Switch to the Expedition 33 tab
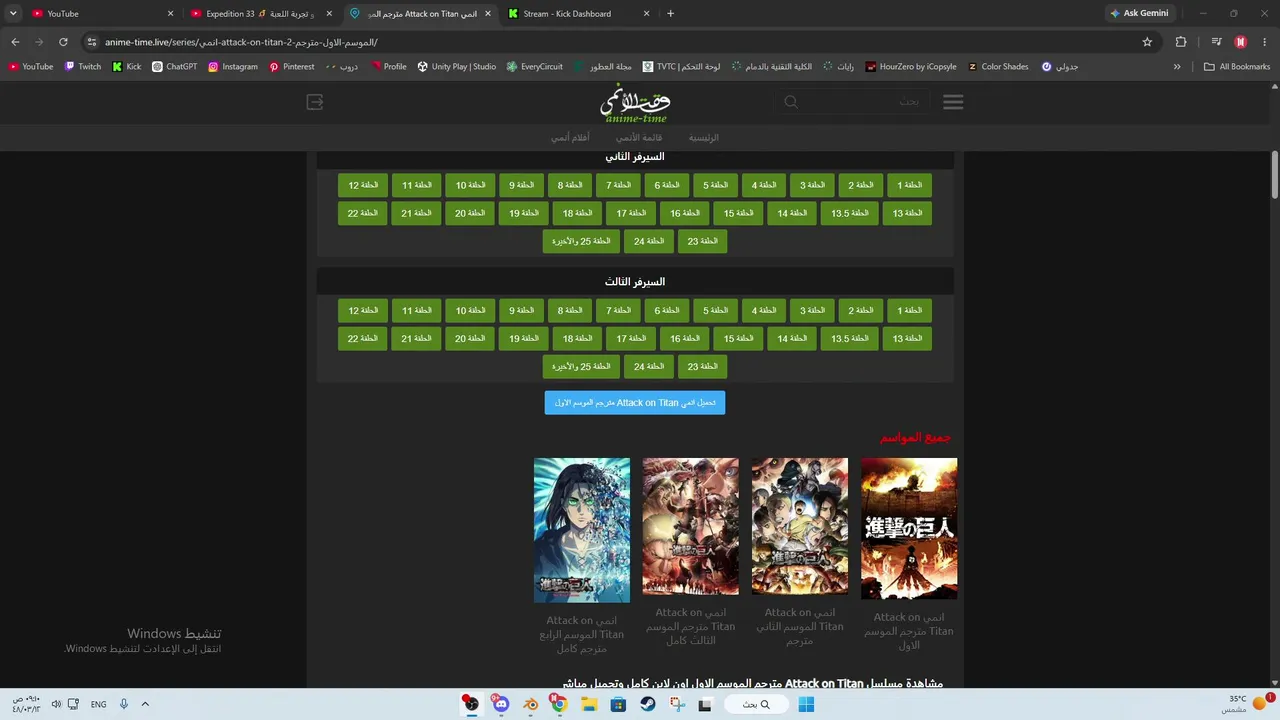Image resolution: width=1280 pixels, height=720 pixels. (260, 14)
